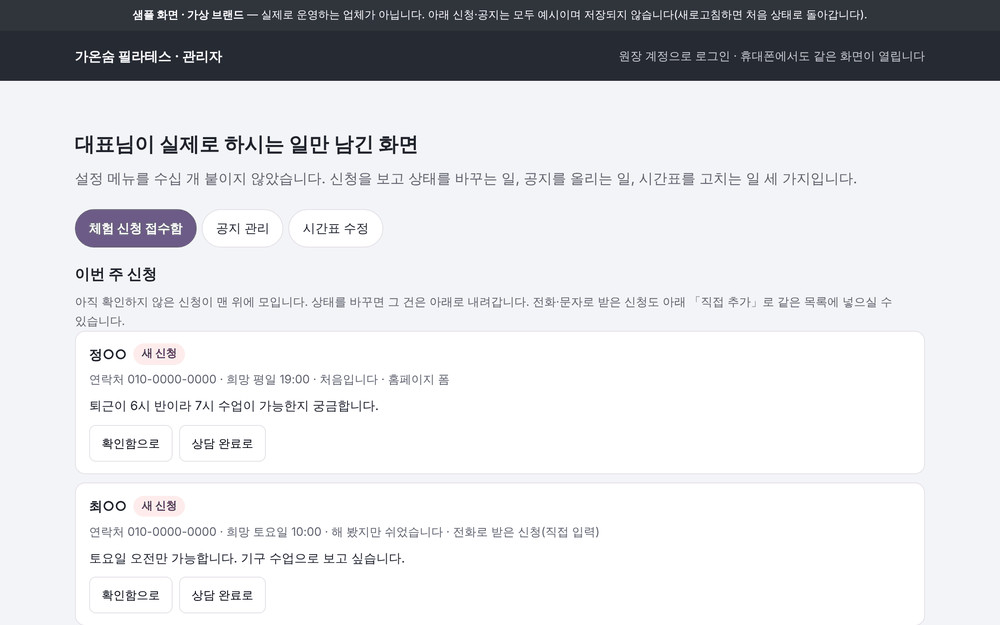Image resolution: width=1000 pixels, height=625 pixels.
Task: Select the 새 신청 badge beside 정○○
Action: pyautogui.click(x=159, y=353)
